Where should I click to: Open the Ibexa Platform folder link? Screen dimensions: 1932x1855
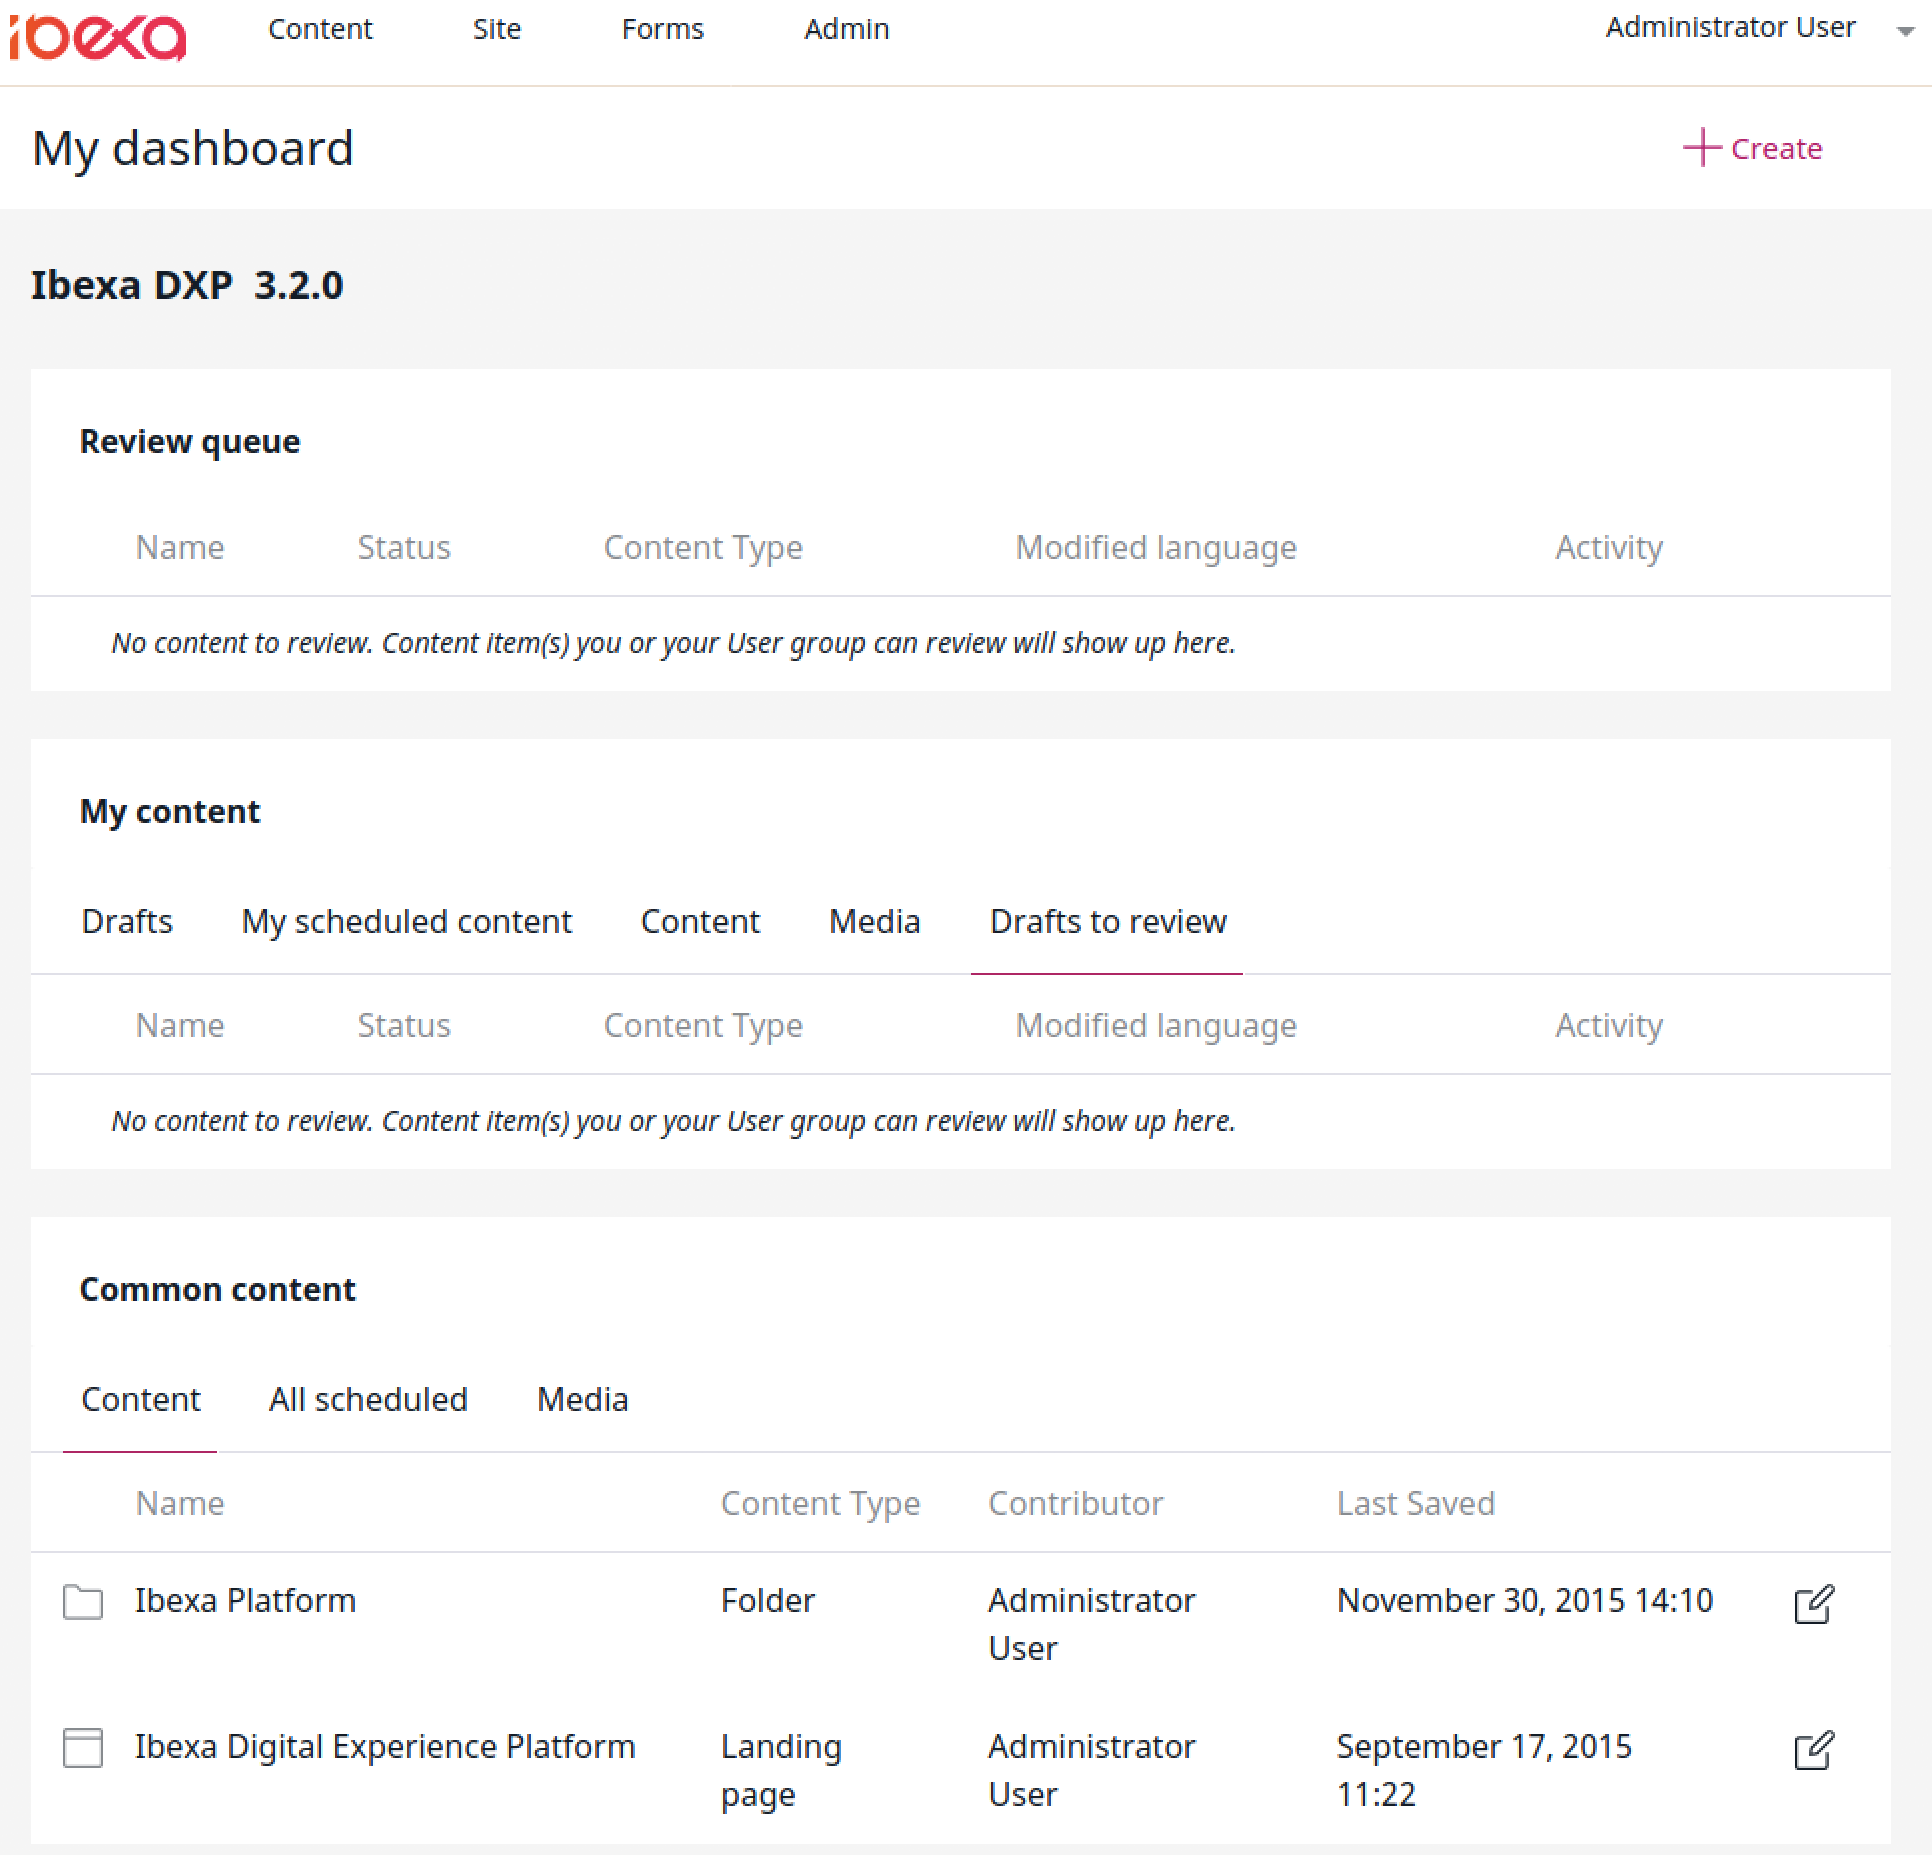coord(245,1601)
